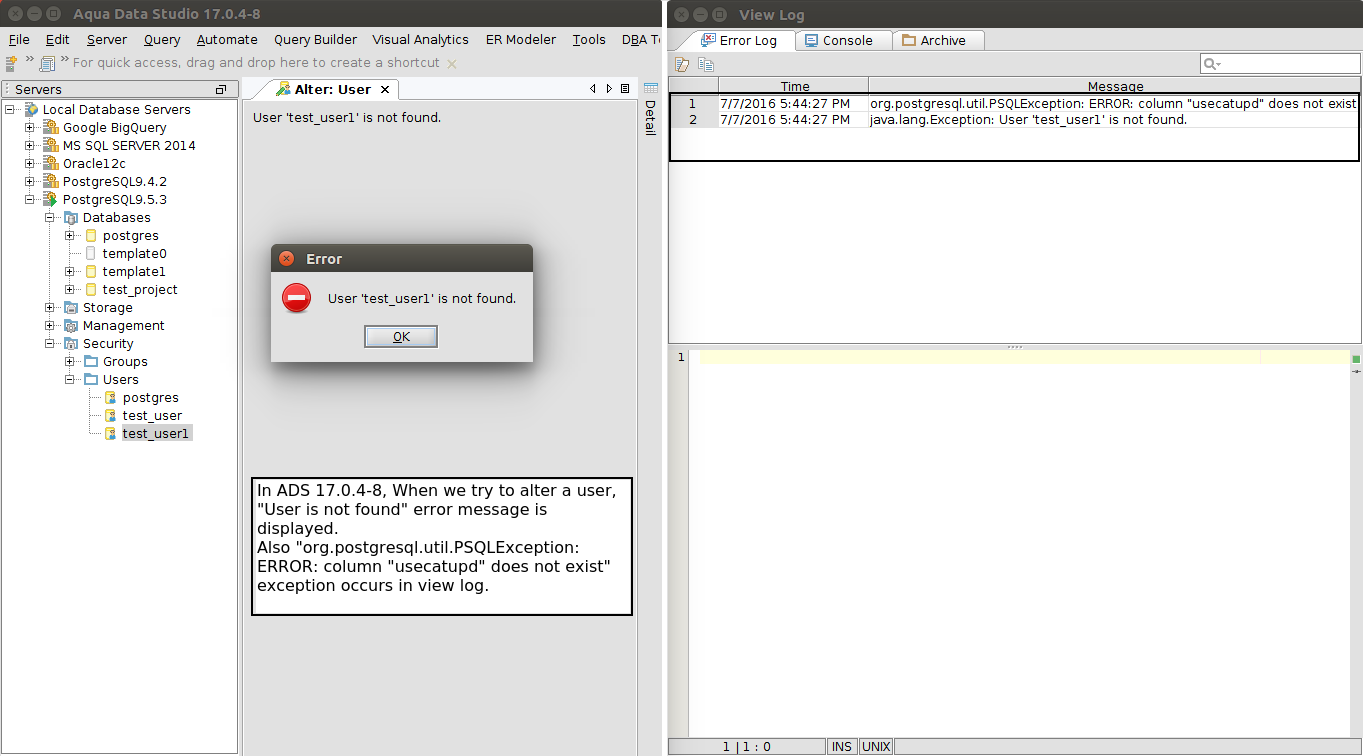This screenshot has height=756, width=1368.
Task: Collapse the Local Database Servers root node
Action: tap(10, 110)
